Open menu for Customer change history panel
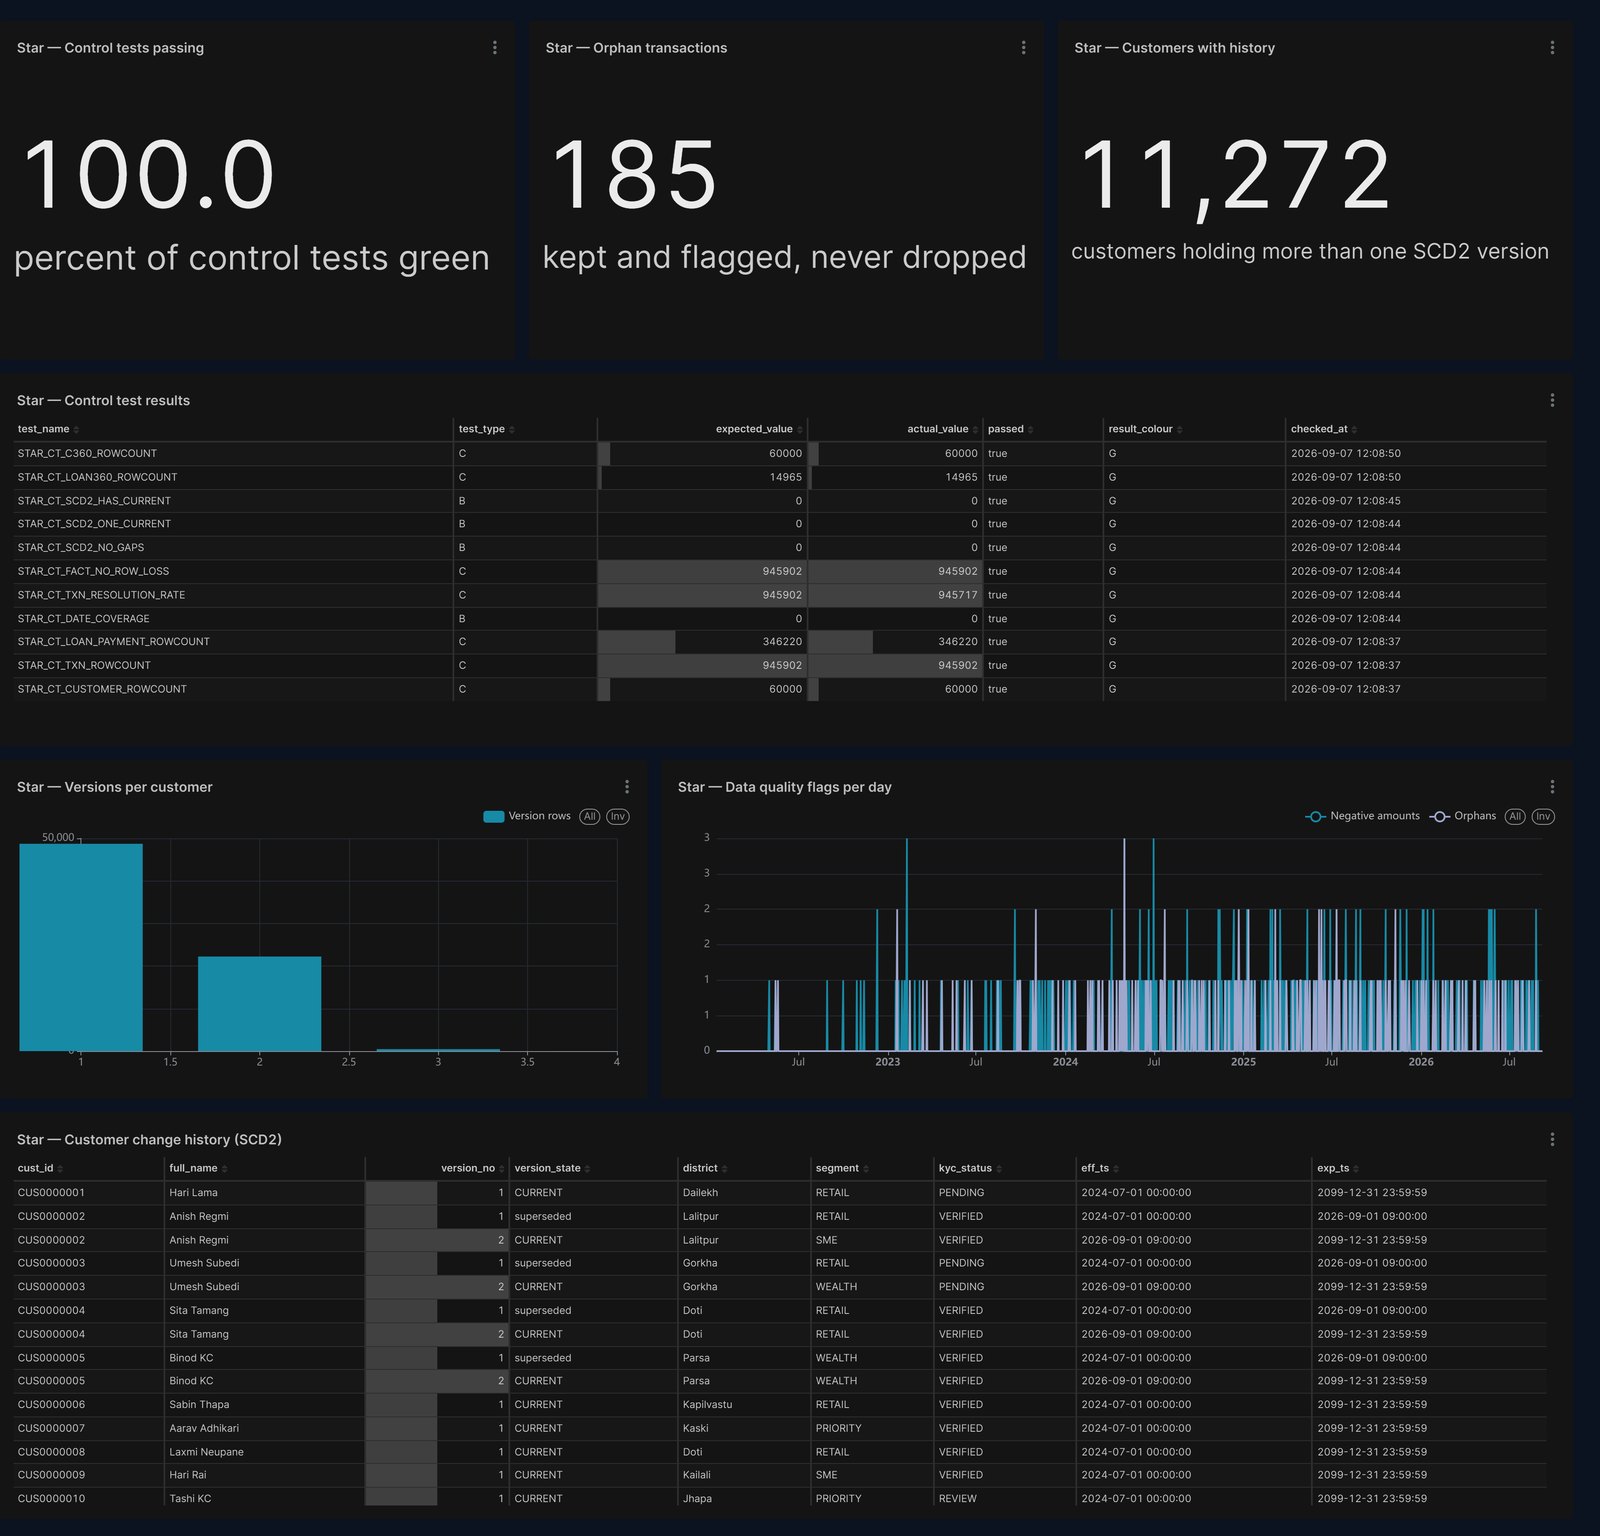The height and width of the screenshot is (1536, 1600). point(1552,1139)
